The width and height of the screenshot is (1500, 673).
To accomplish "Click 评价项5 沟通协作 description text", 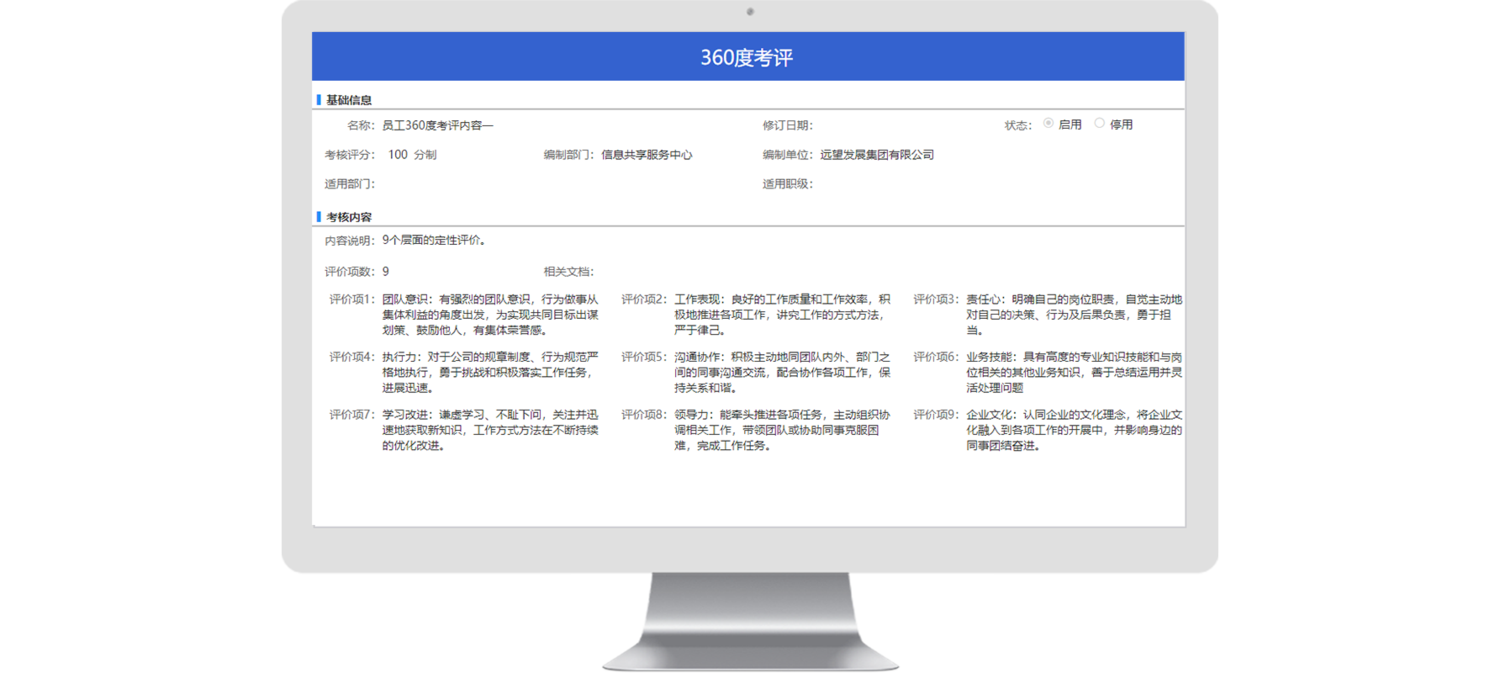I will [782, 372].
